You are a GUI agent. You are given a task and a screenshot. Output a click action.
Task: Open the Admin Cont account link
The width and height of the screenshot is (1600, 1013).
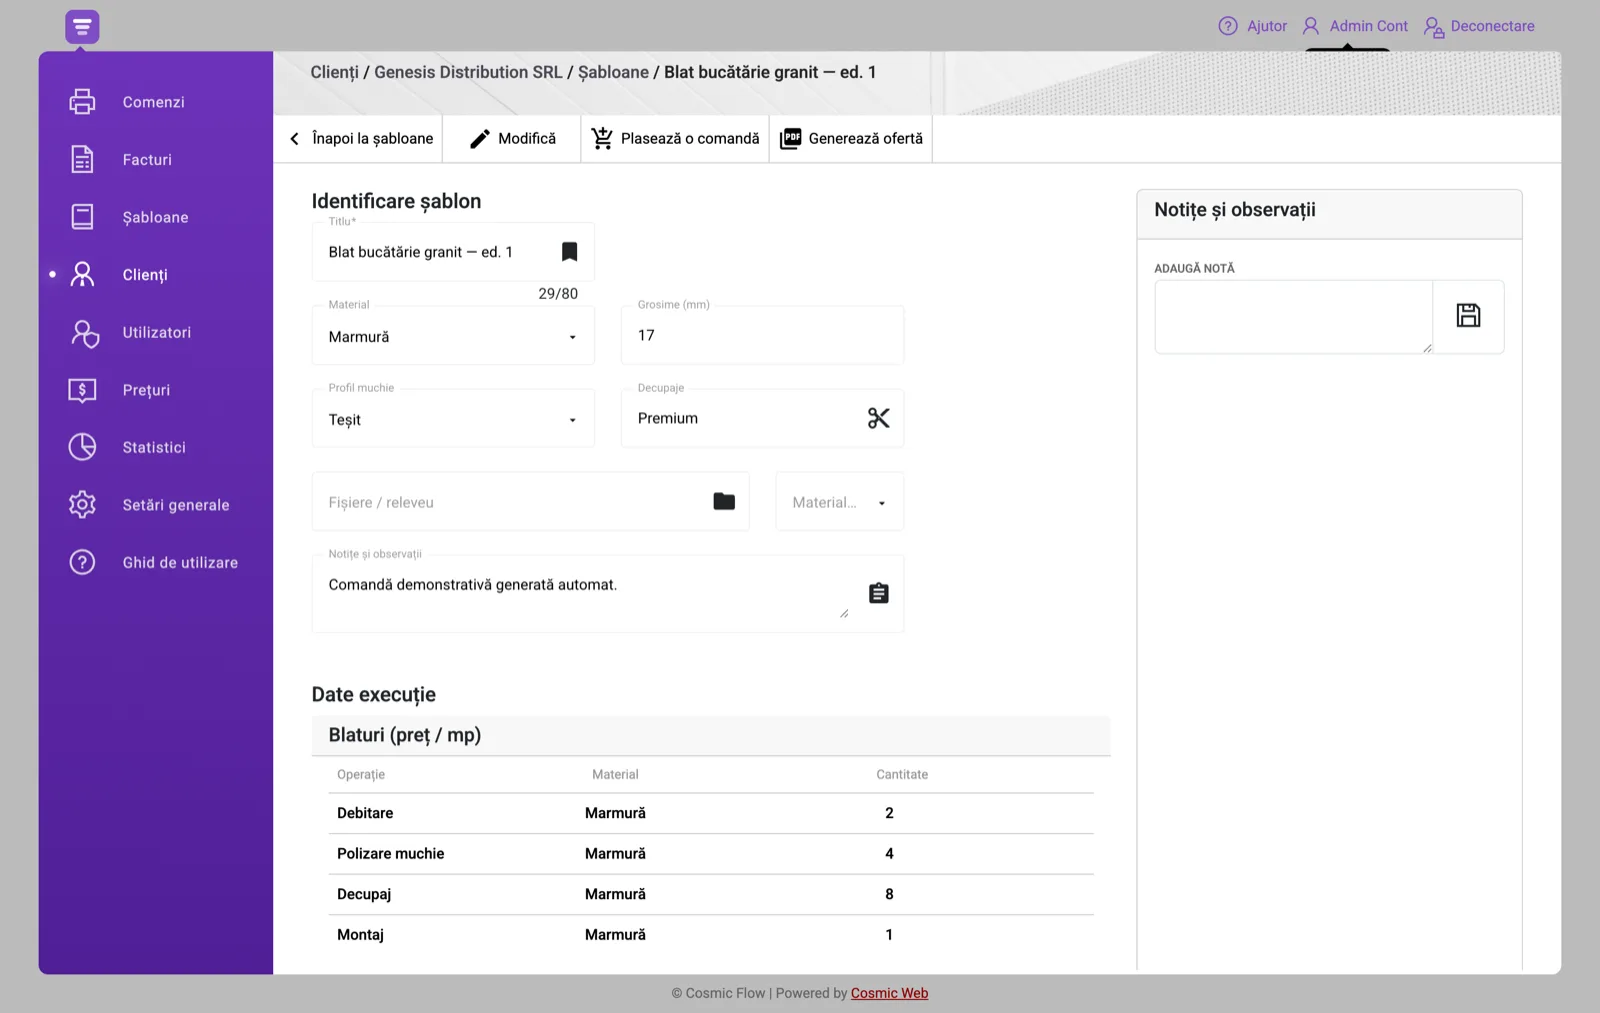click(x=1355, y=26)
